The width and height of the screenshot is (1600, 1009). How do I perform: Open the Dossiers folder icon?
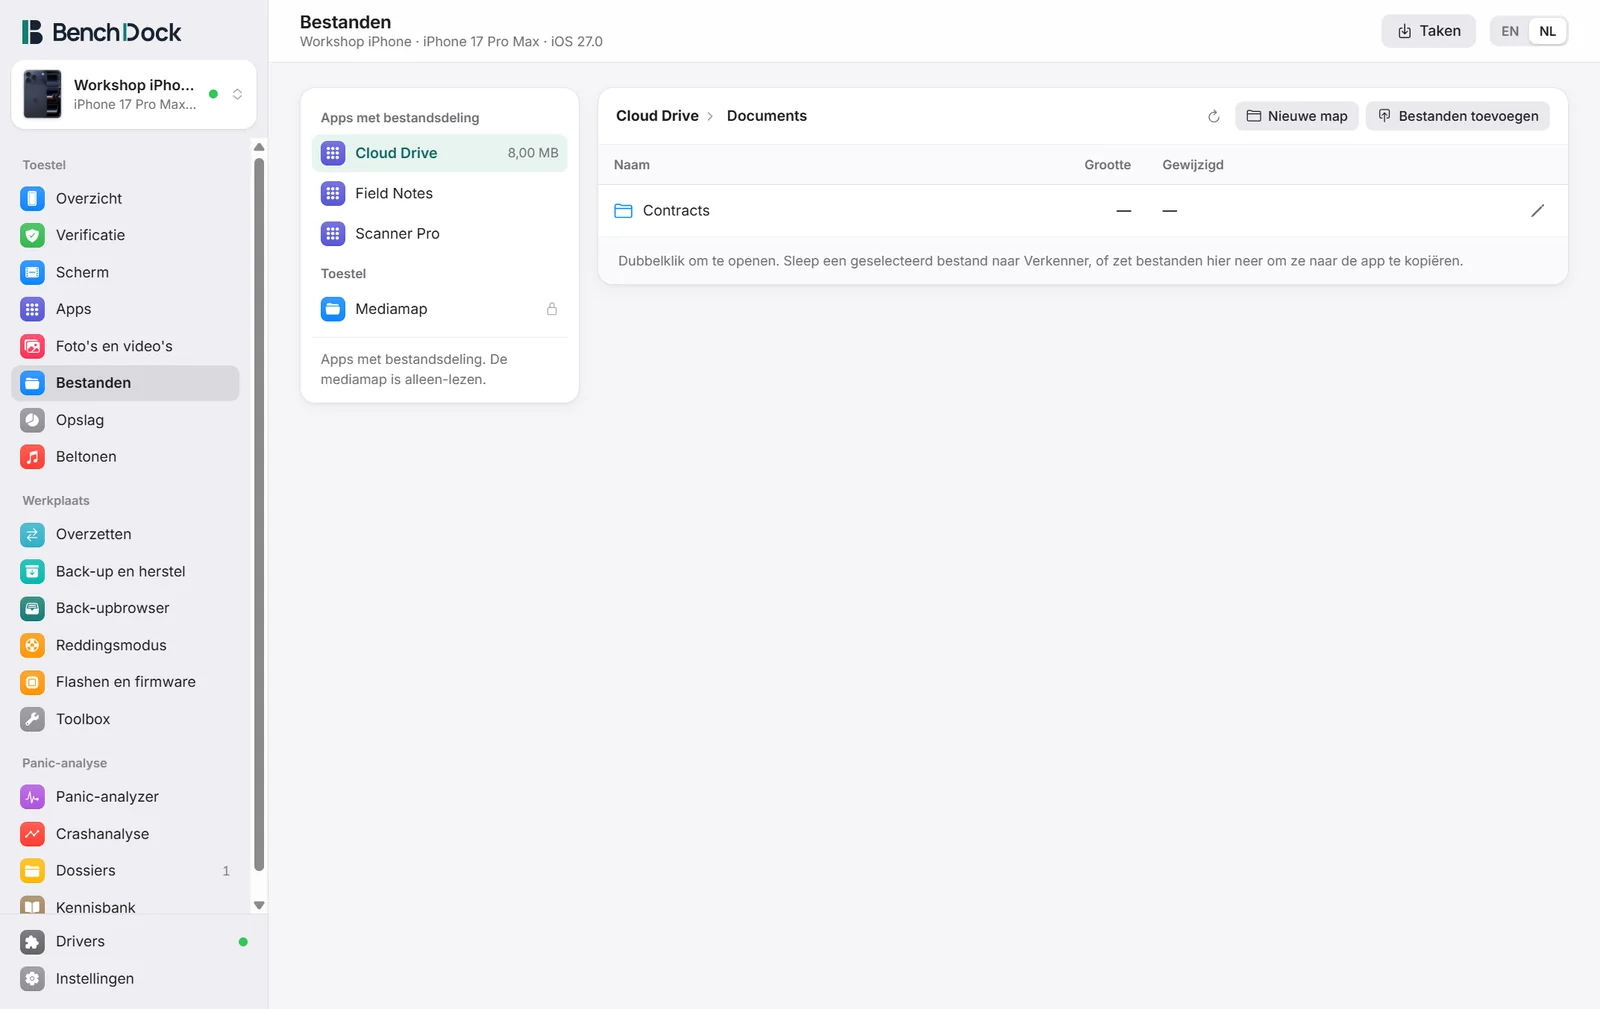point(32,871)
